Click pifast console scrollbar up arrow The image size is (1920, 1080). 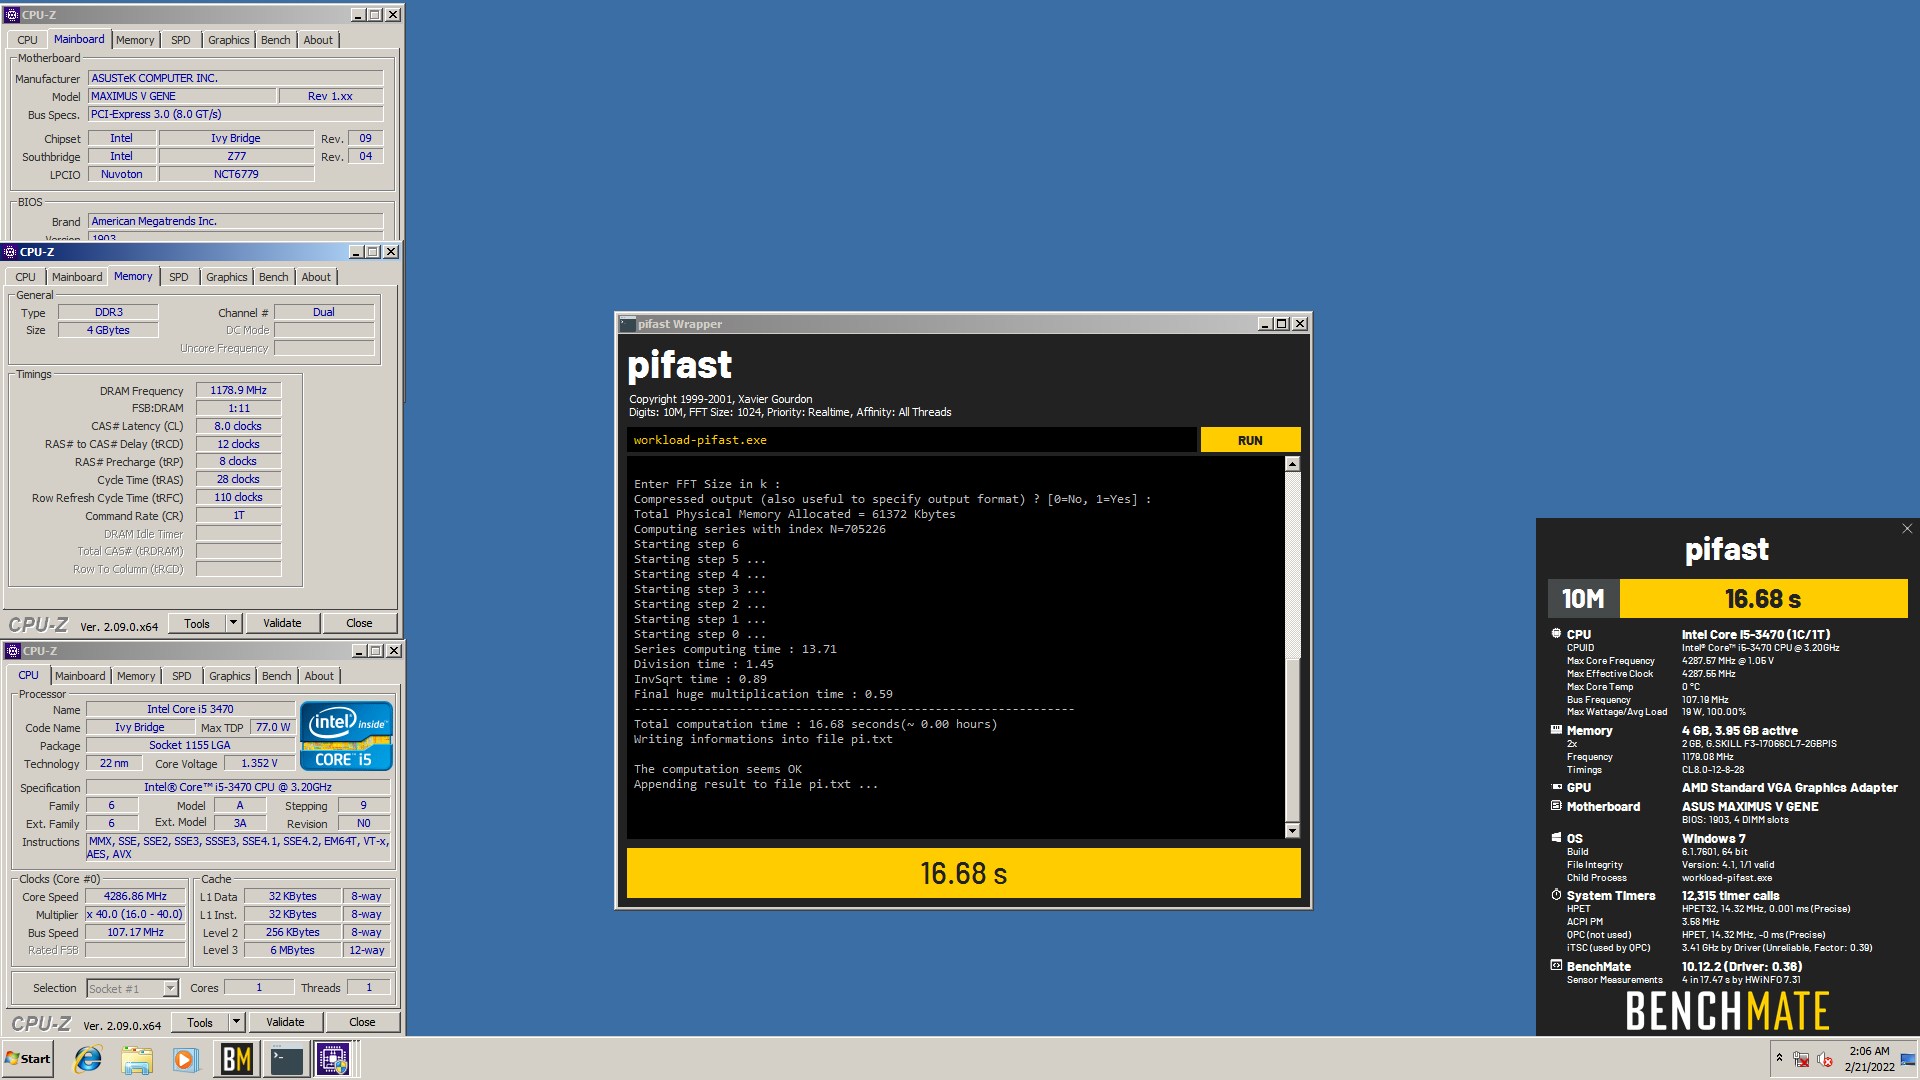click(x=1292, y=464)
